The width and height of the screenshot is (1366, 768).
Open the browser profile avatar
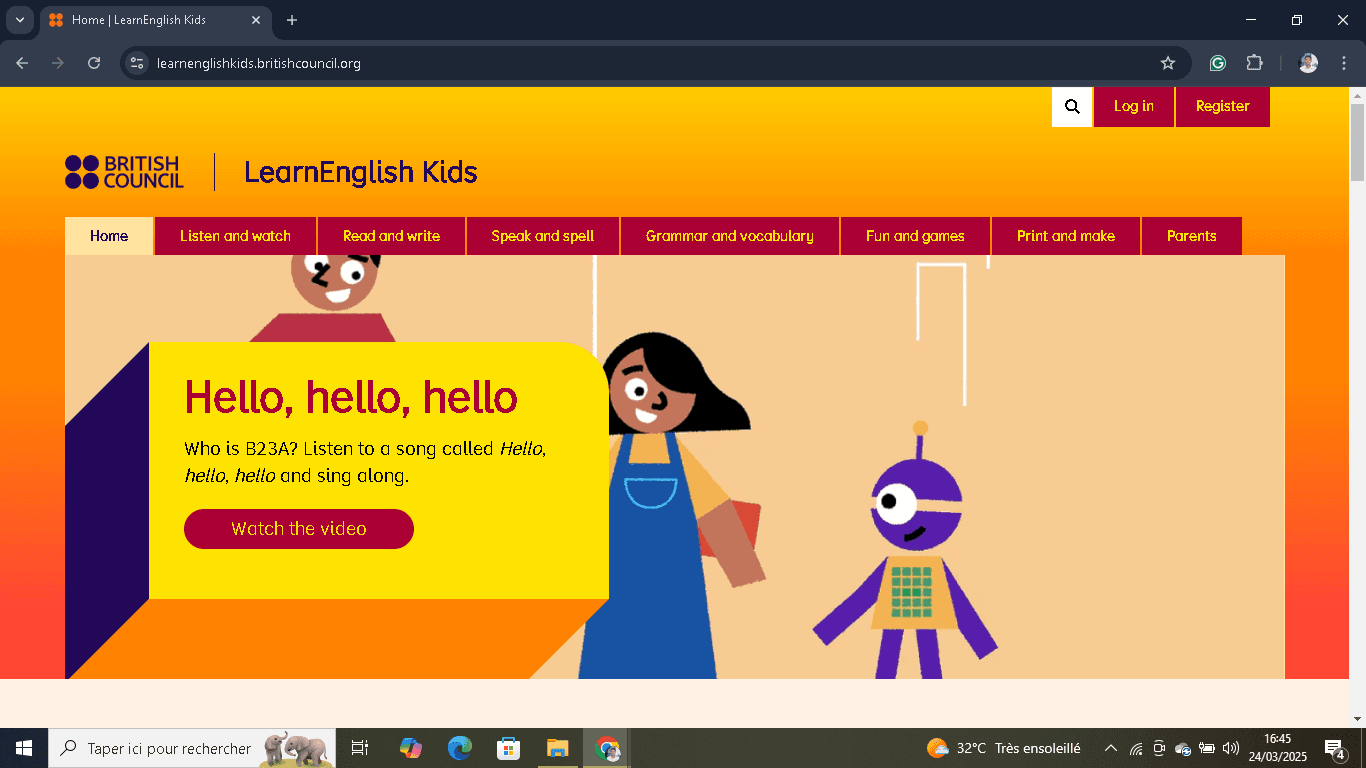(1307, 62)
